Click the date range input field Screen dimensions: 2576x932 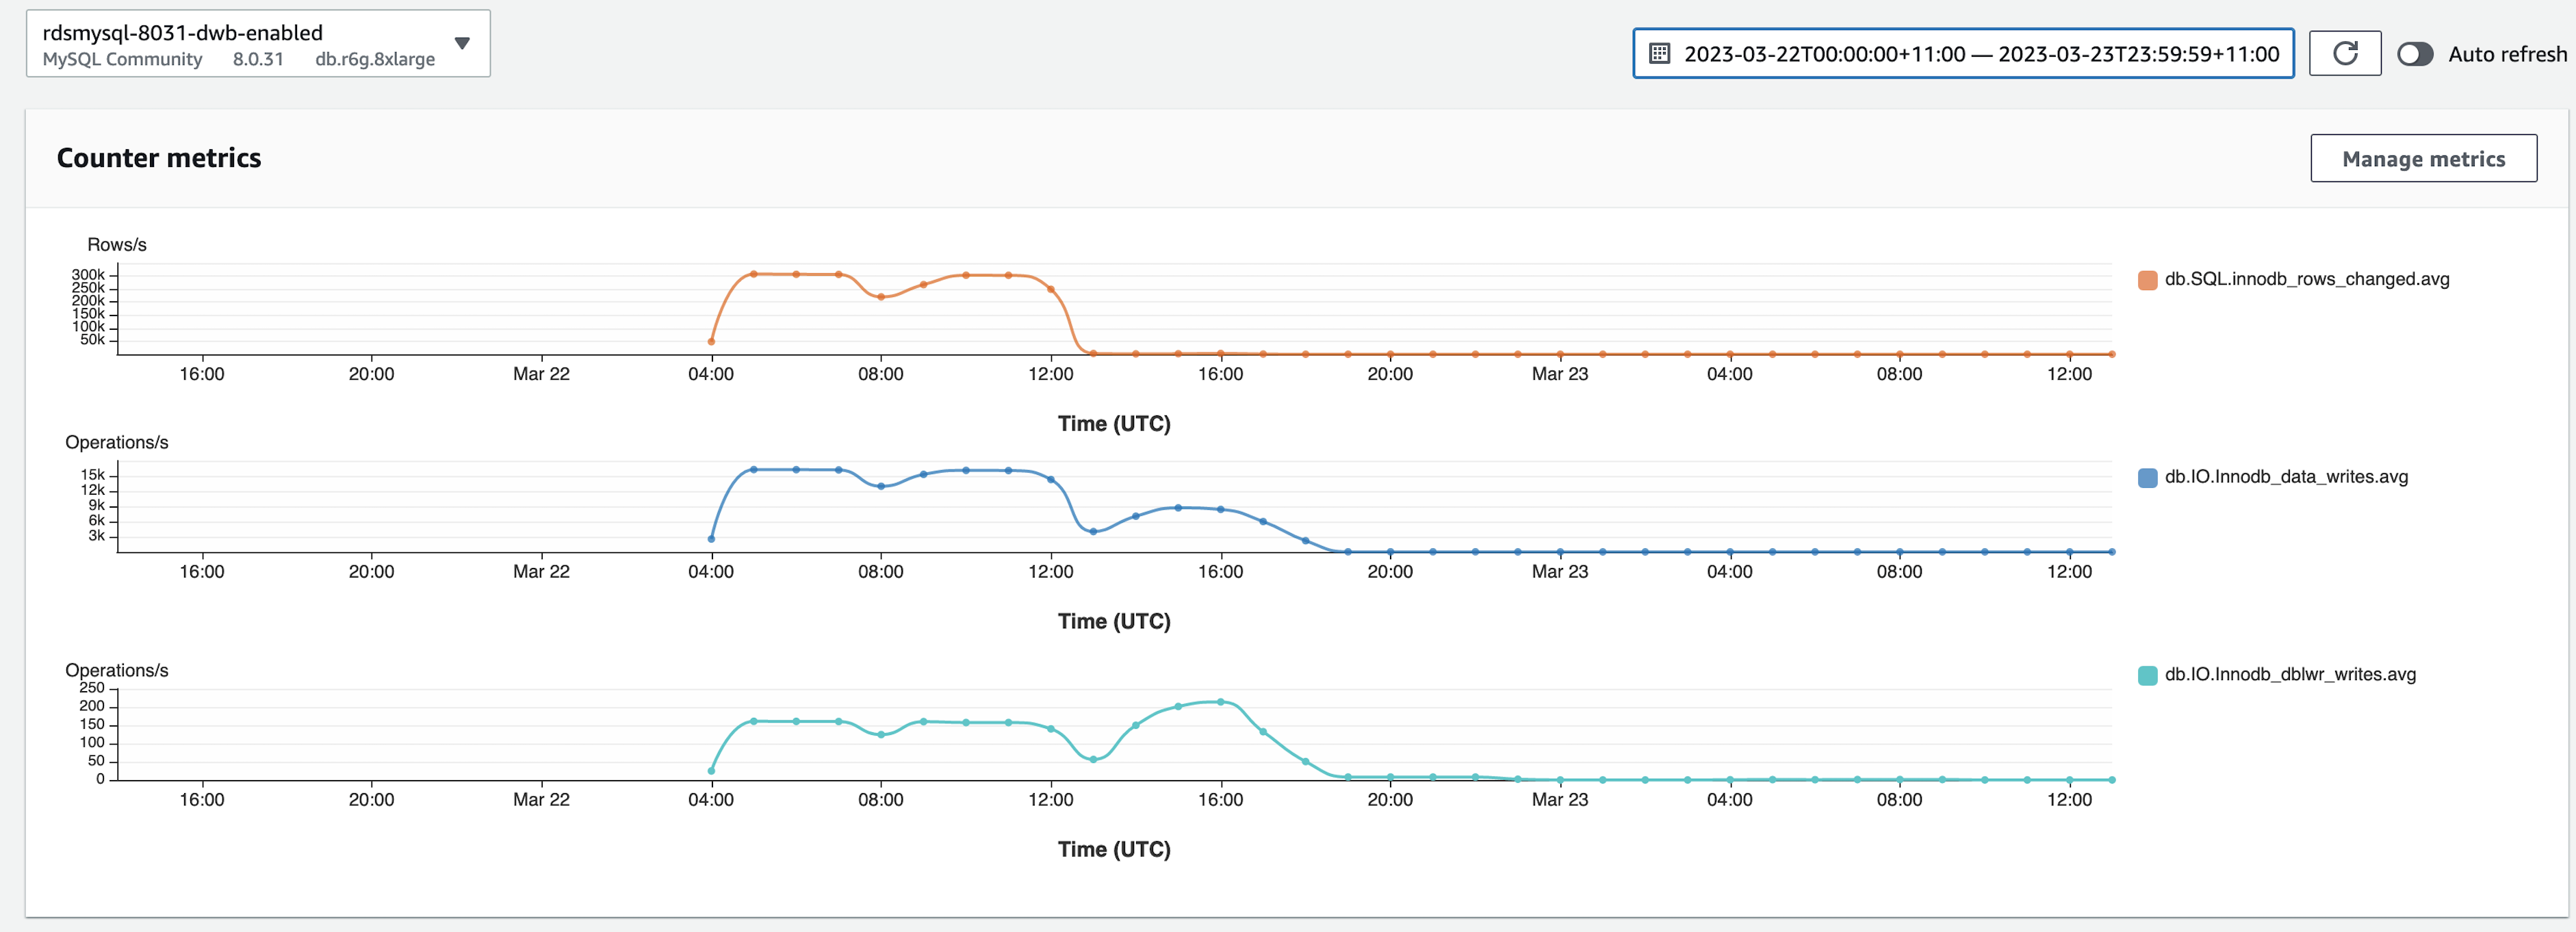[1980, 54]
